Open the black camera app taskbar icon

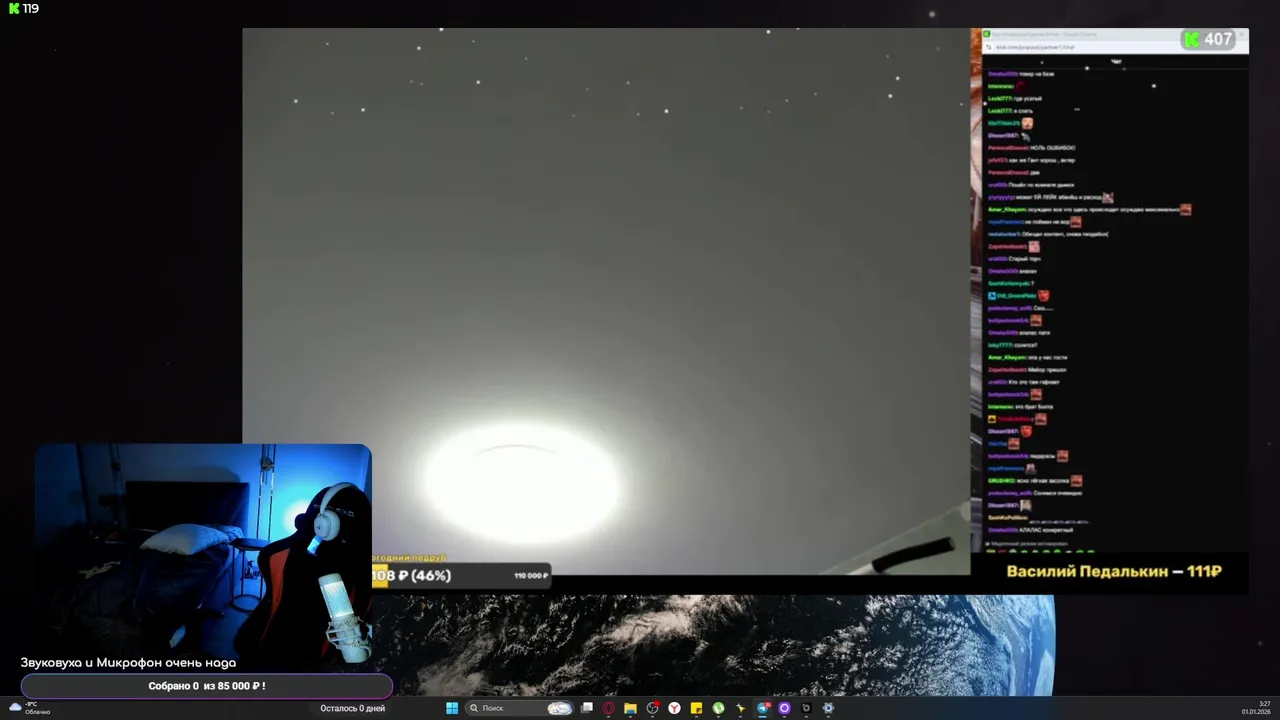pos(806,708)
